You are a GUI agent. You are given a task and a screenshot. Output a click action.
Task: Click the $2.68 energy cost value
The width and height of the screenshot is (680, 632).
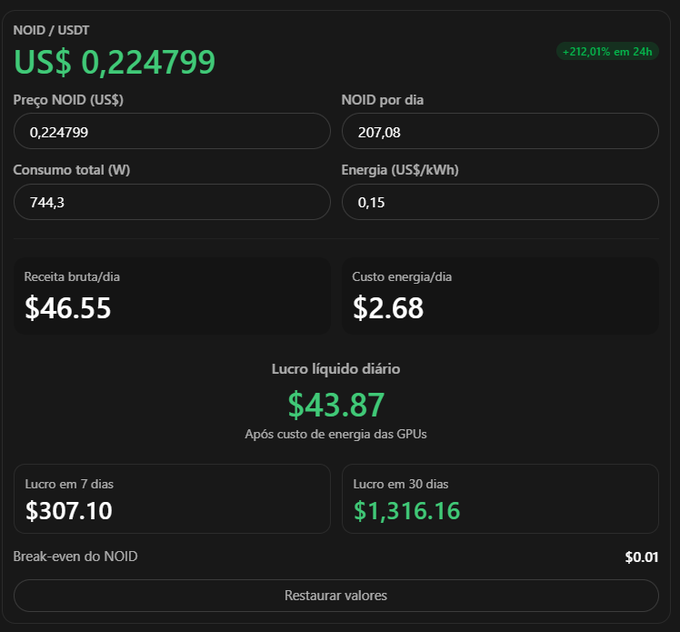pyautogui.click(x=388, y=308)
